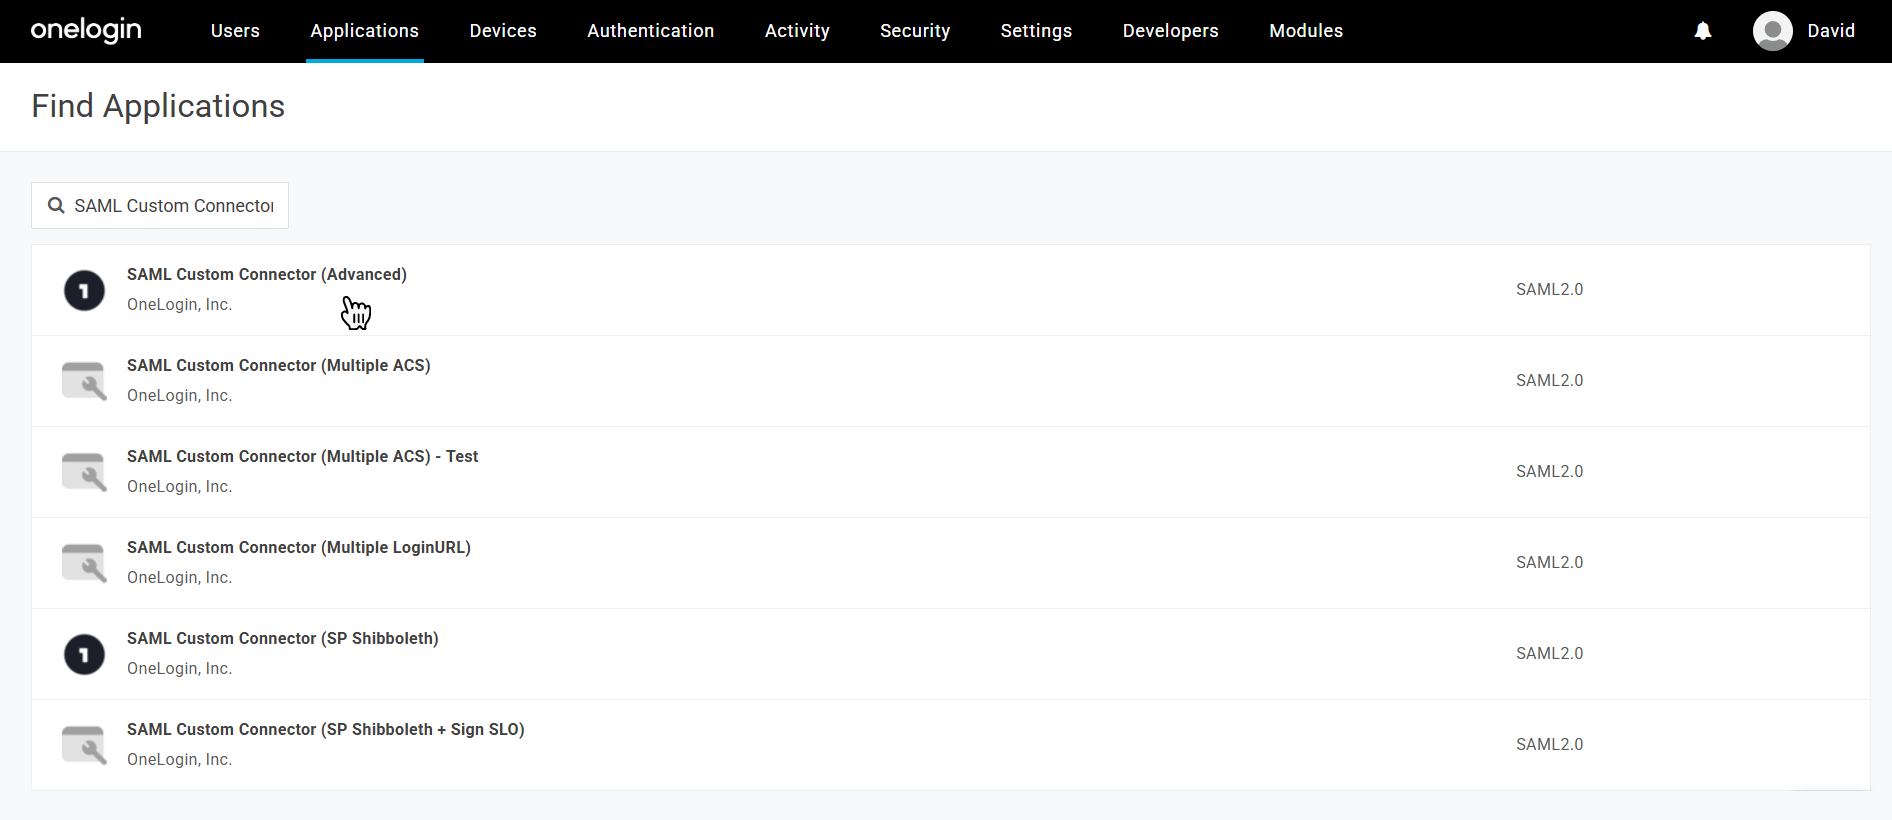Open the Settings menu

click(1036, 31)
